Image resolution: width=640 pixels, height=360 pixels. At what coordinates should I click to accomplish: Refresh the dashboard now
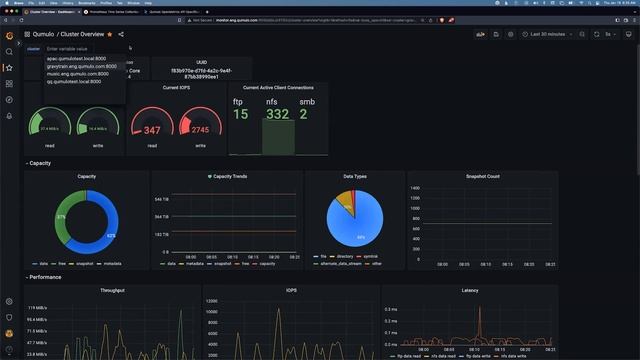click(x=597, y=34)
